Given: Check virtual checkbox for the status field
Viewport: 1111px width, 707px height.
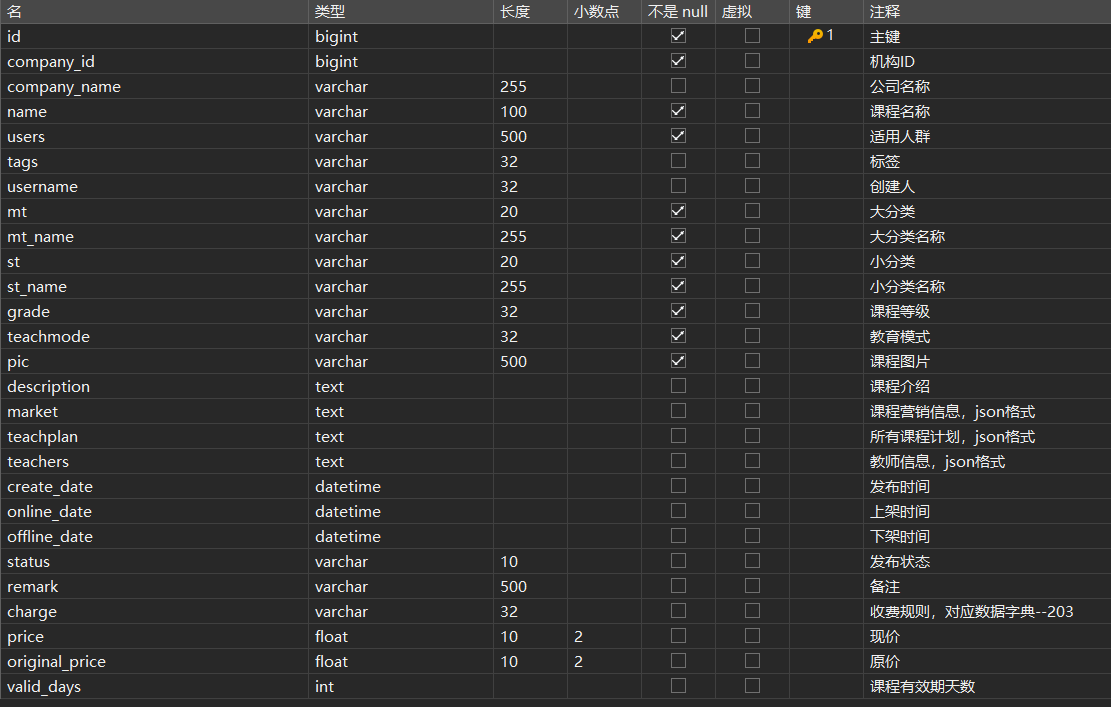Looking at the screenshot, I should [752, 561].
